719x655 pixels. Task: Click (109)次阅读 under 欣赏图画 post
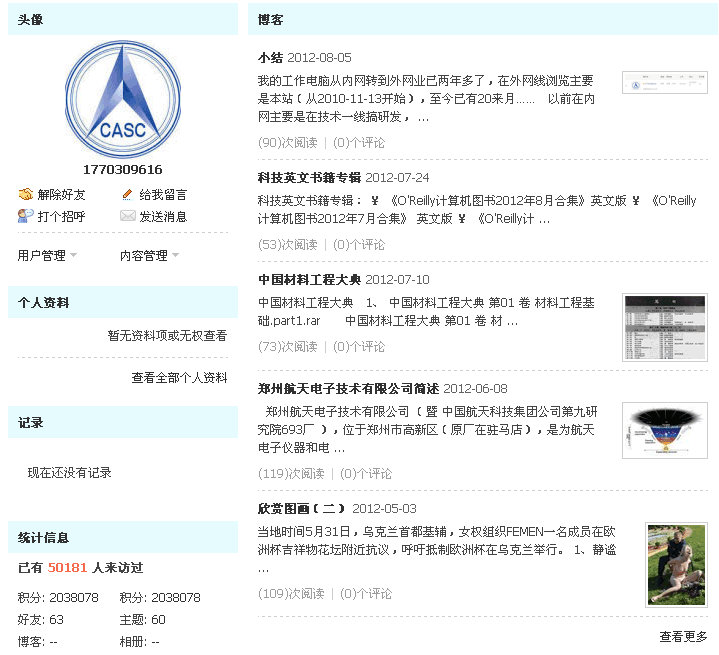coord(291,594)
